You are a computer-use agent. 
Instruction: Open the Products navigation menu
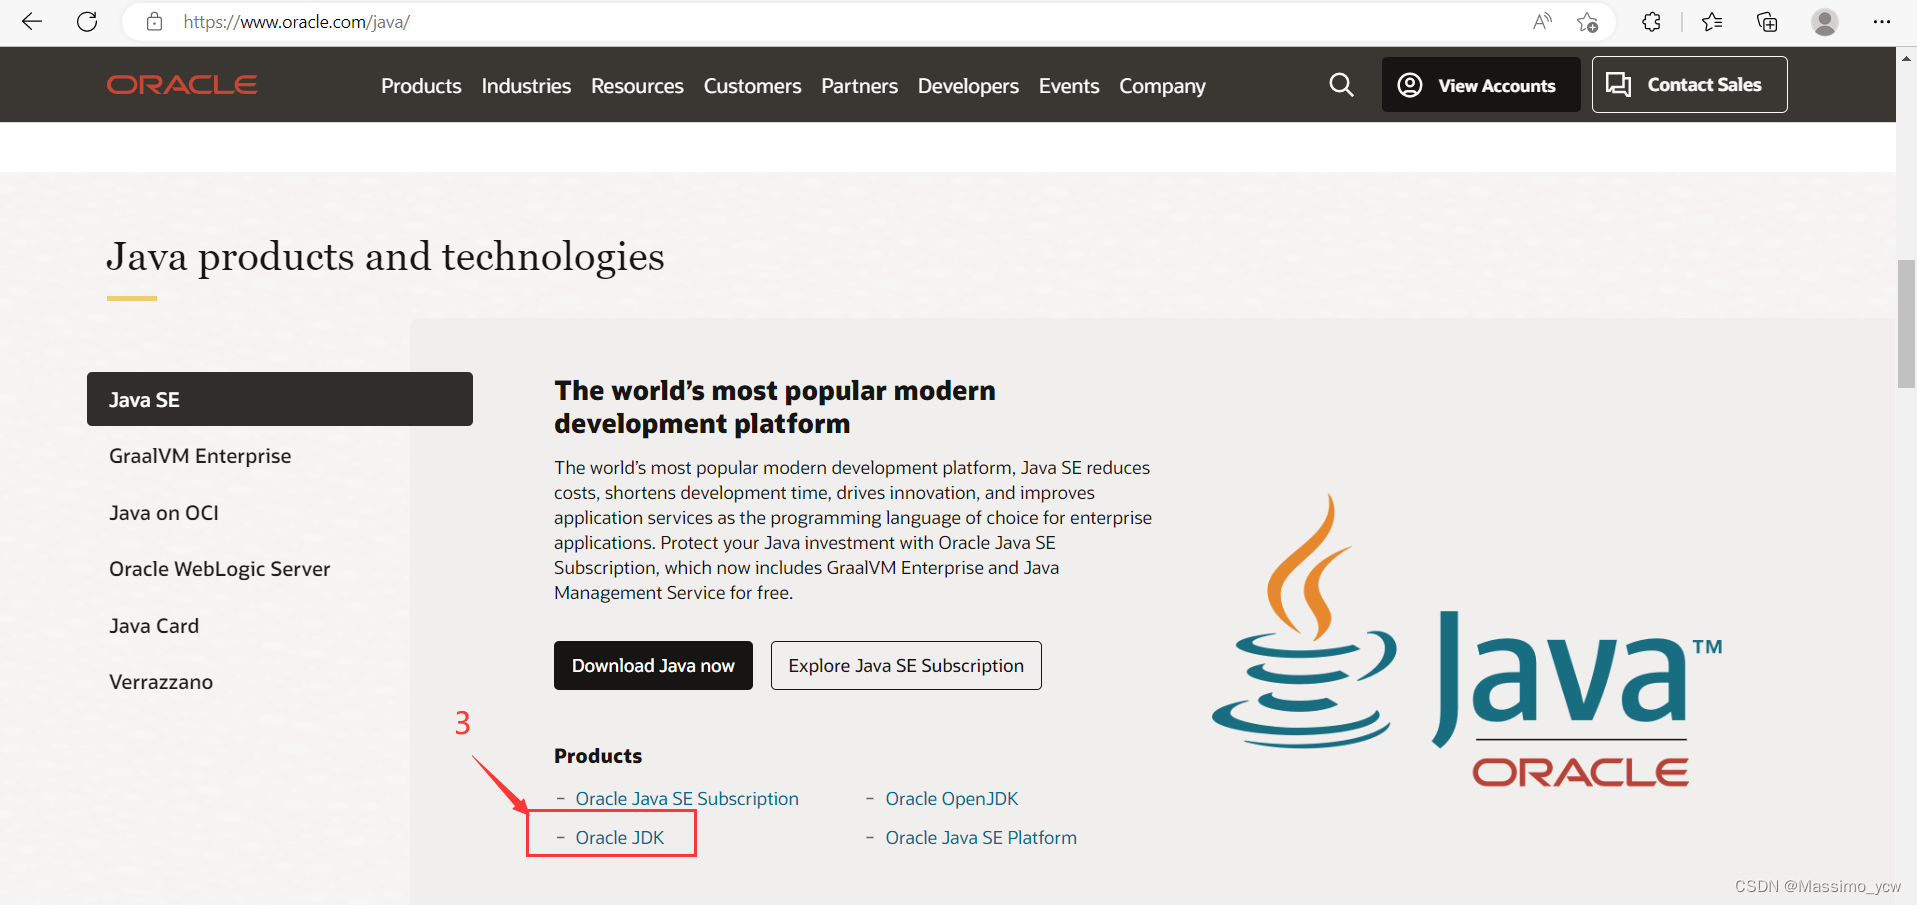421,86
